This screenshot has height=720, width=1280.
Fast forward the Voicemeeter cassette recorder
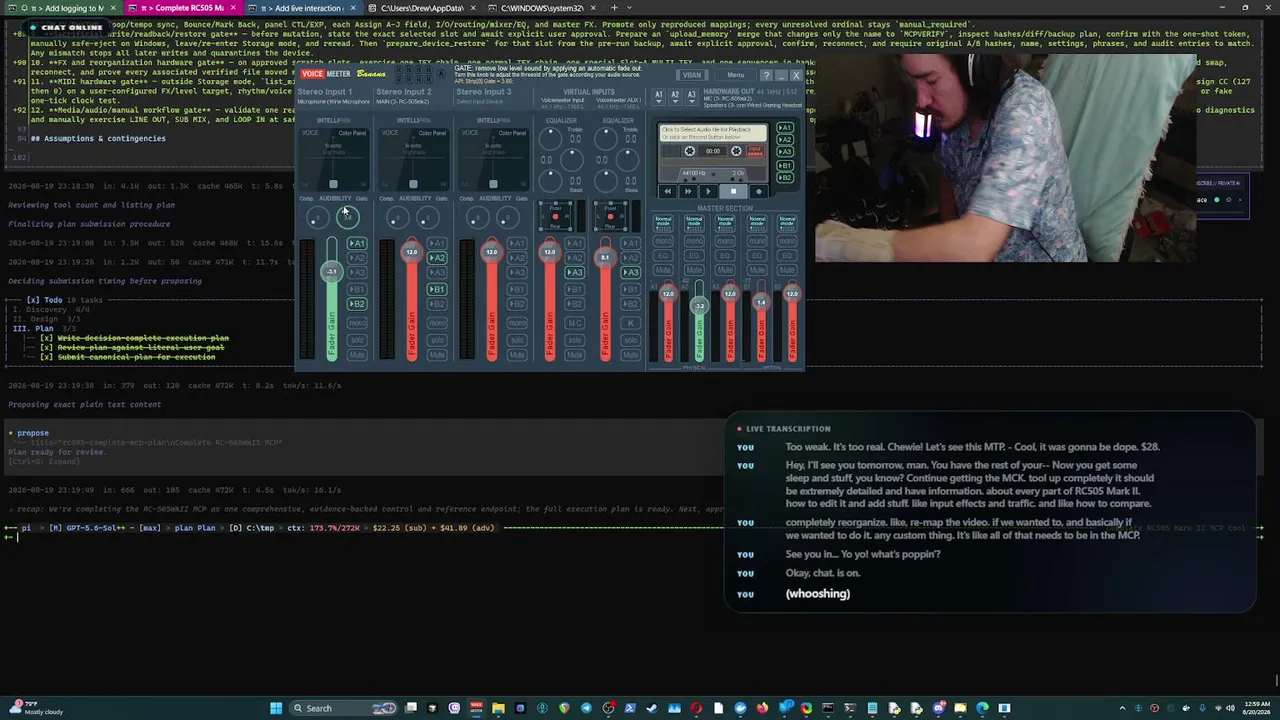pyautogui.click(x=688, y=191)
